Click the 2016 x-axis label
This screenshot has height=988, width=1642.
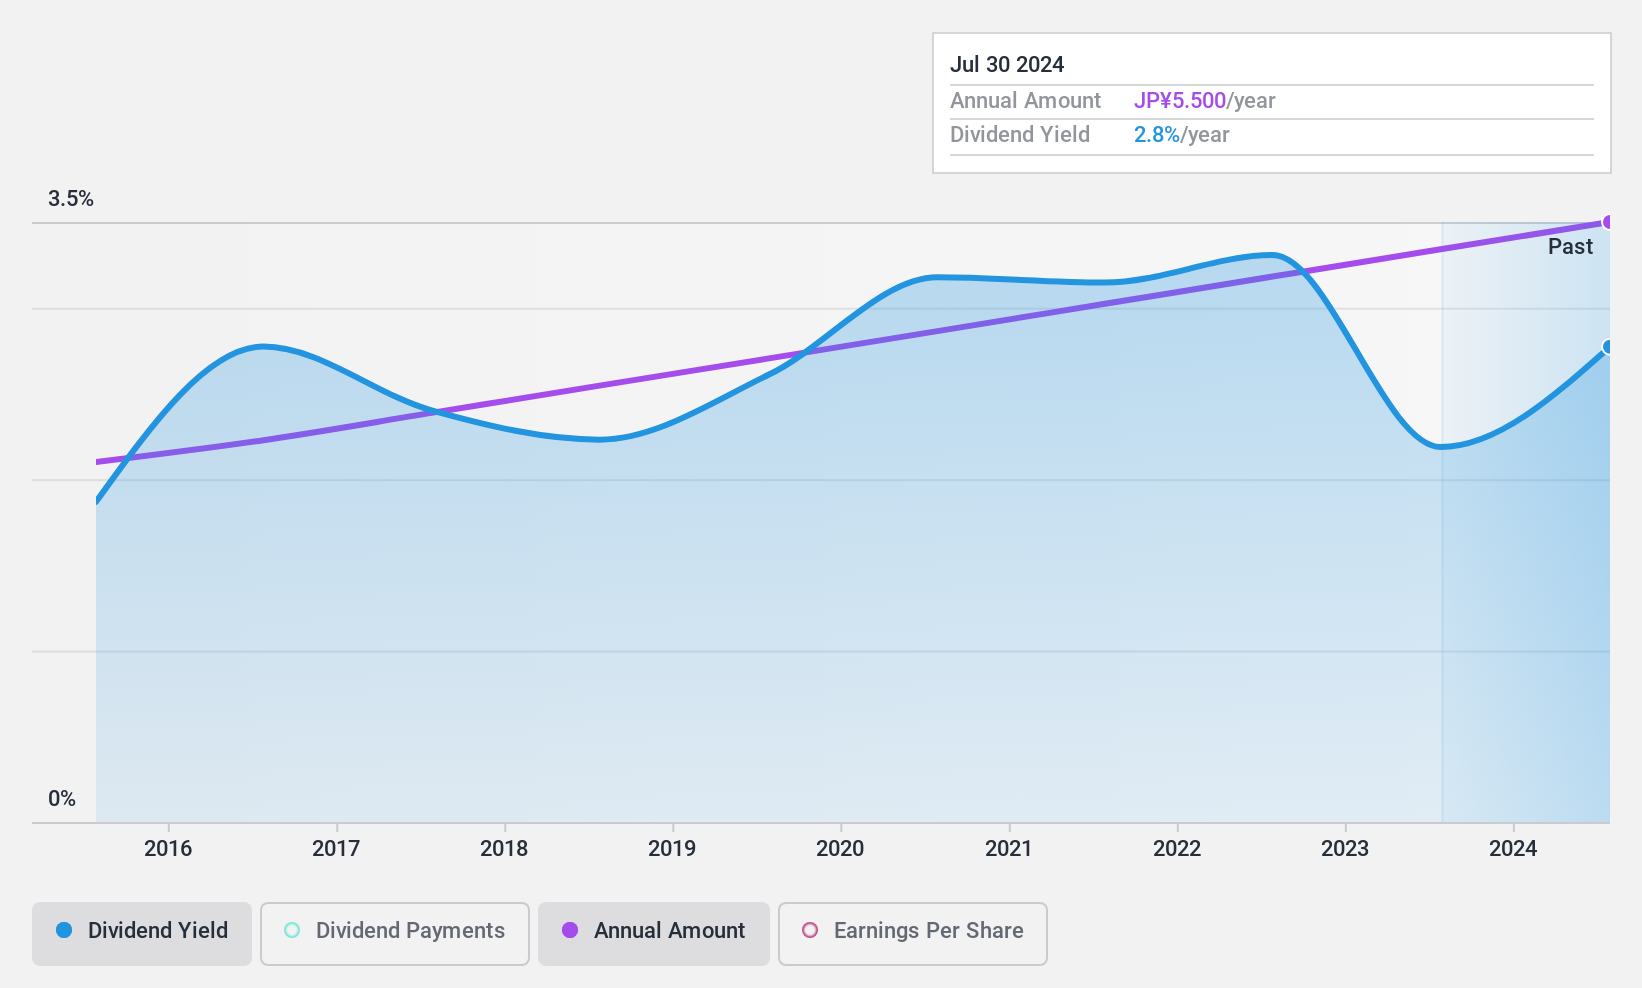(168, 849)
